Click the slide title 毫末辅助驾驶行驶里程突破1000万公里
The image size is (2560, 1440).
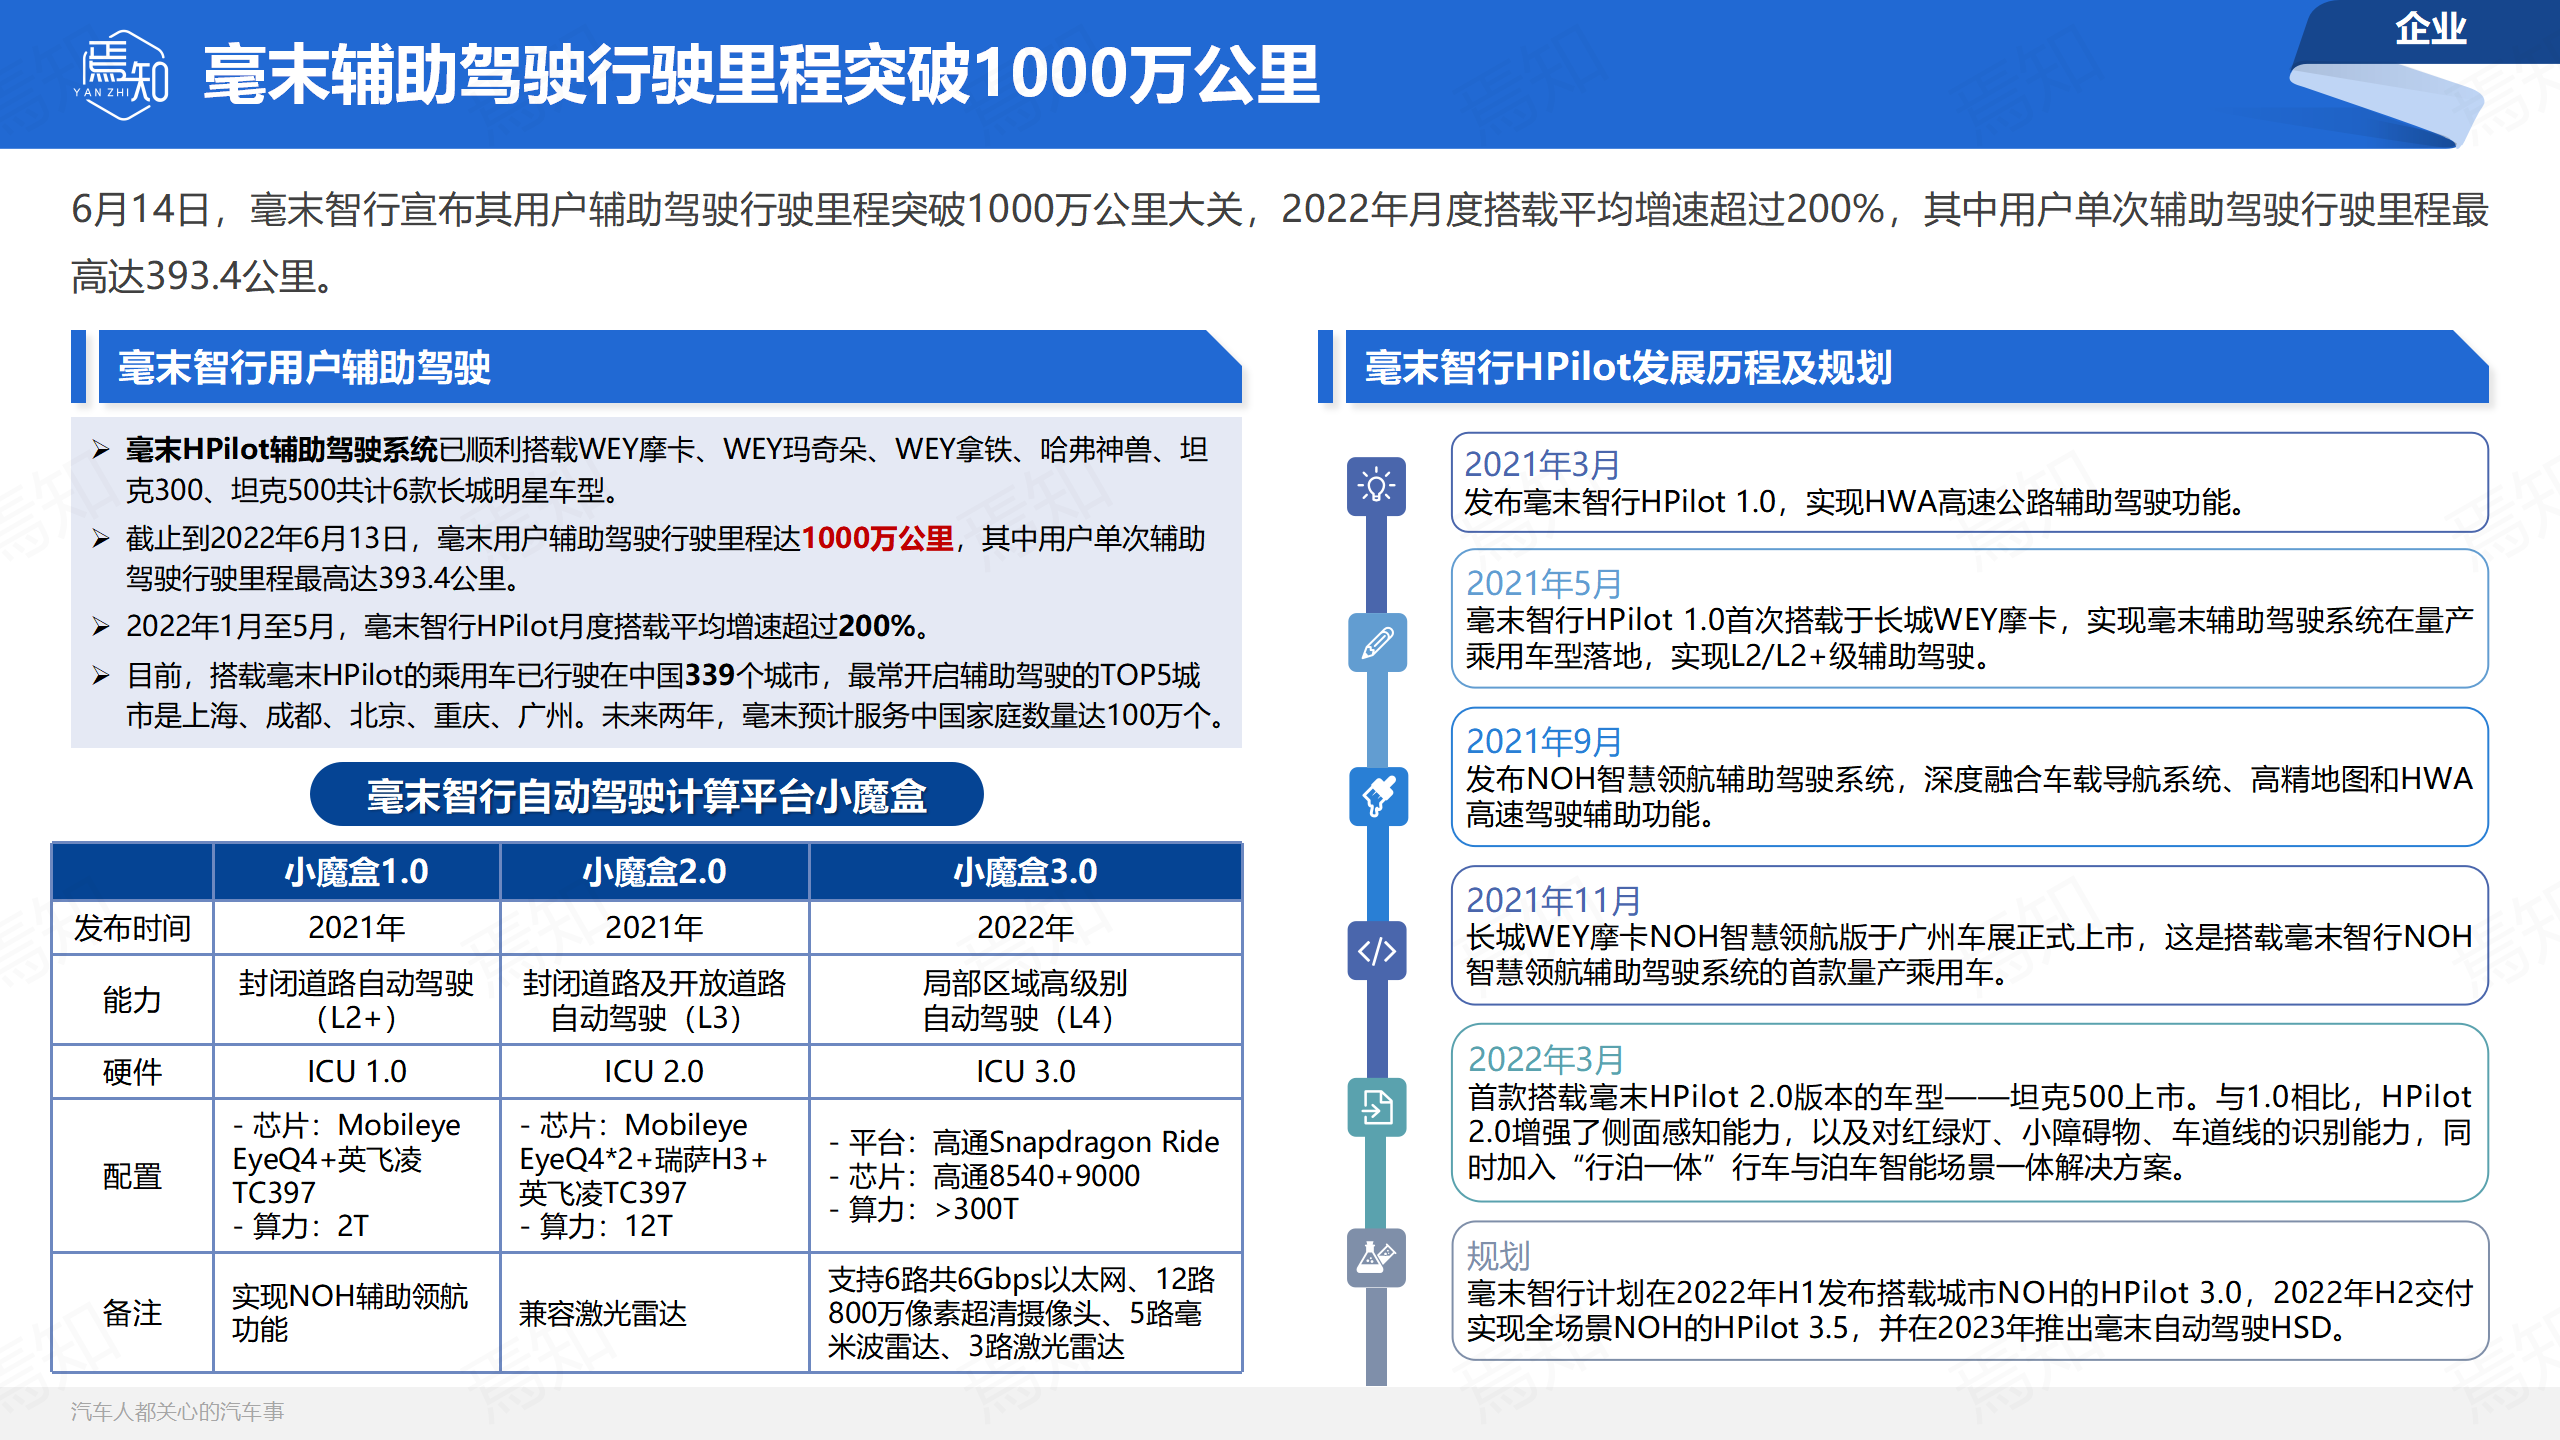point(761,75)
